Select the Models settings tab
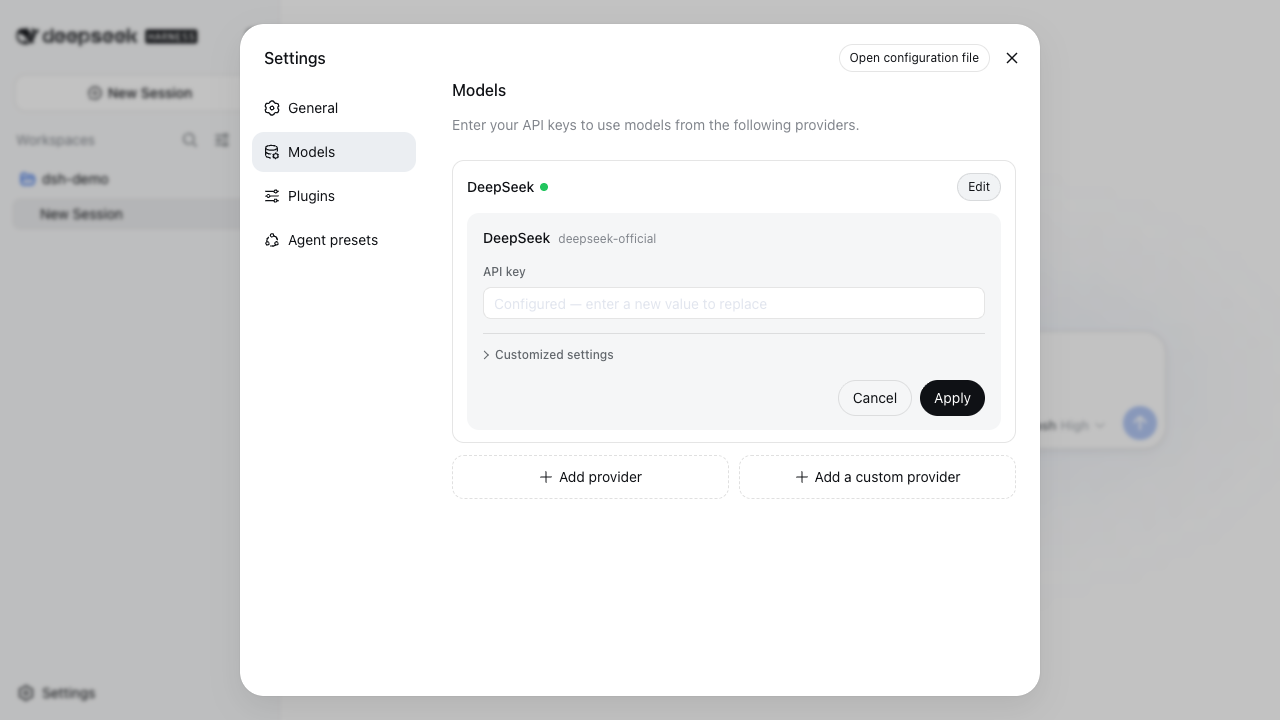This screenshot has height=720, width=1280. click(334, 152)
